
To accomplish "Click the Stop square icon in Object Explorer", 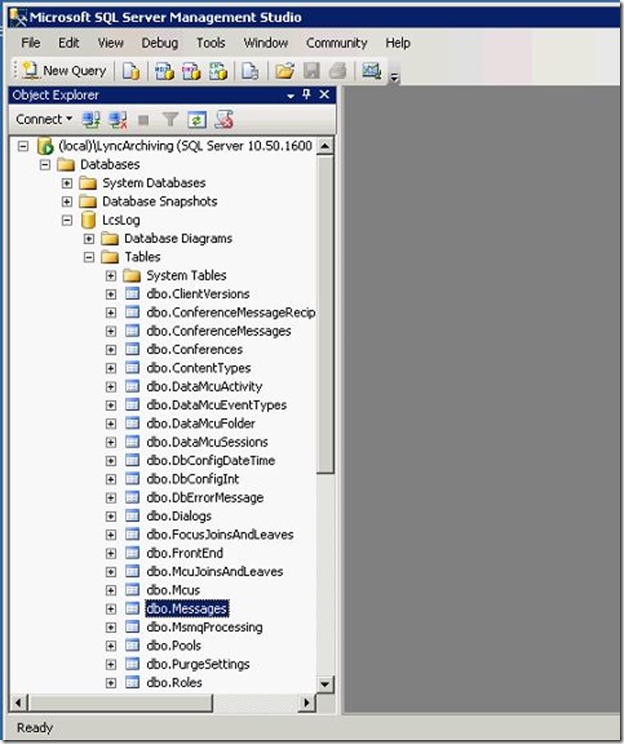I will tap(143, 121).
